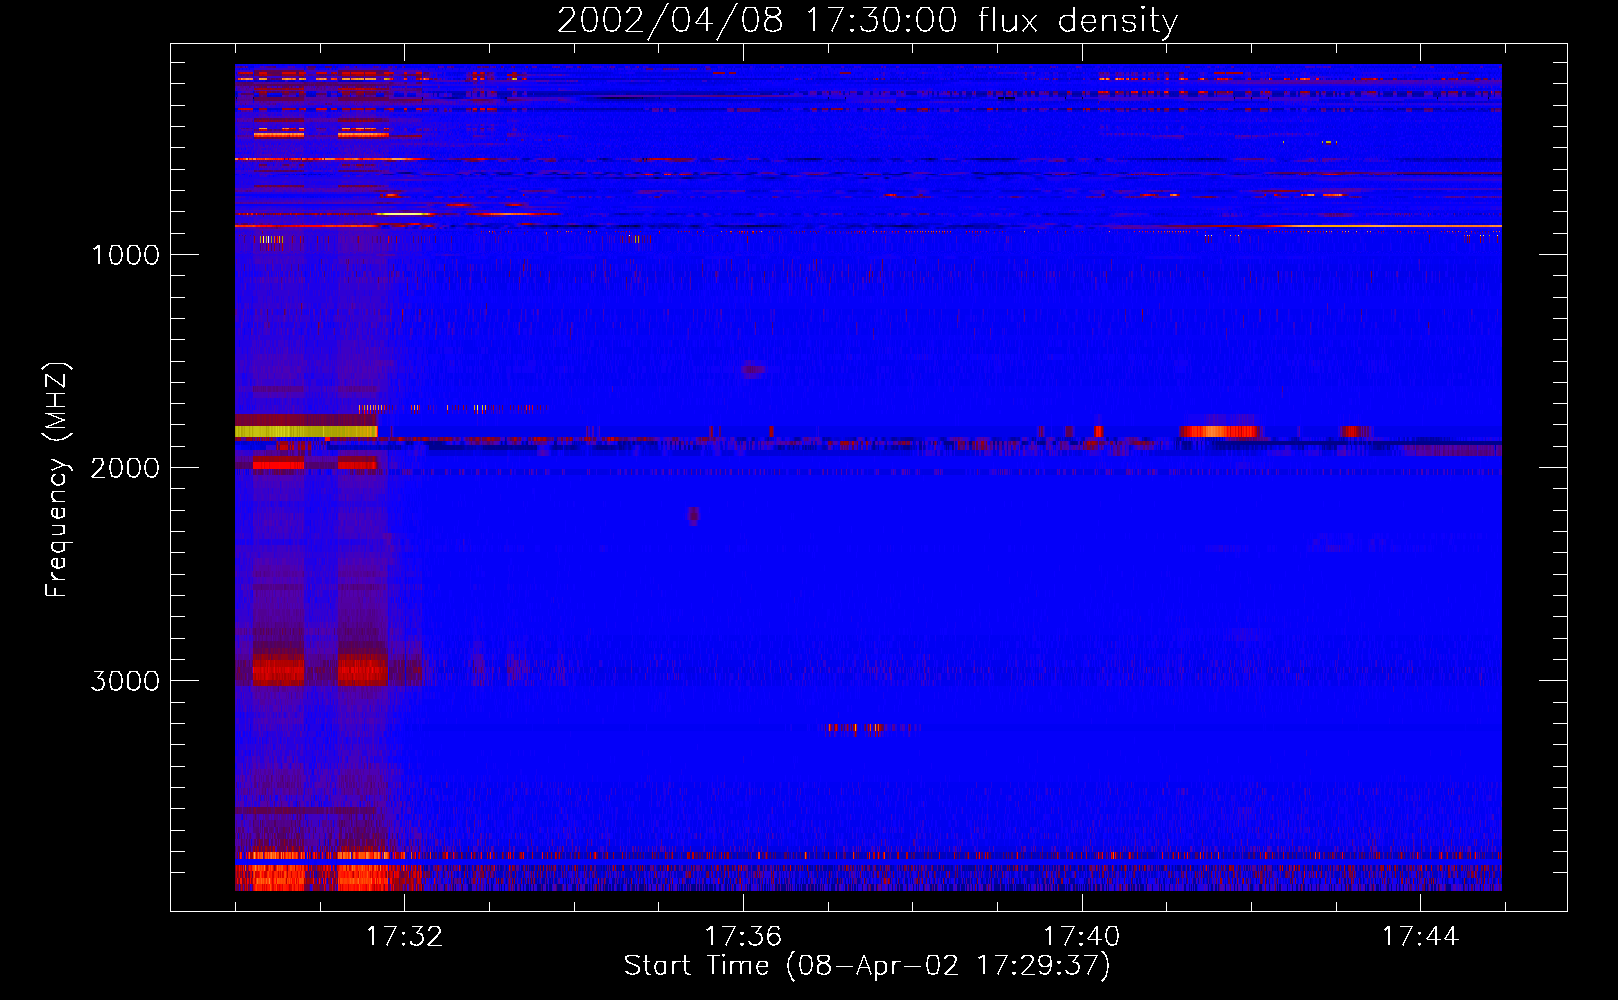This screenshot has width=1618, height=1000.
Task: Click the 2000 frequency tick label
Action: 125,468
